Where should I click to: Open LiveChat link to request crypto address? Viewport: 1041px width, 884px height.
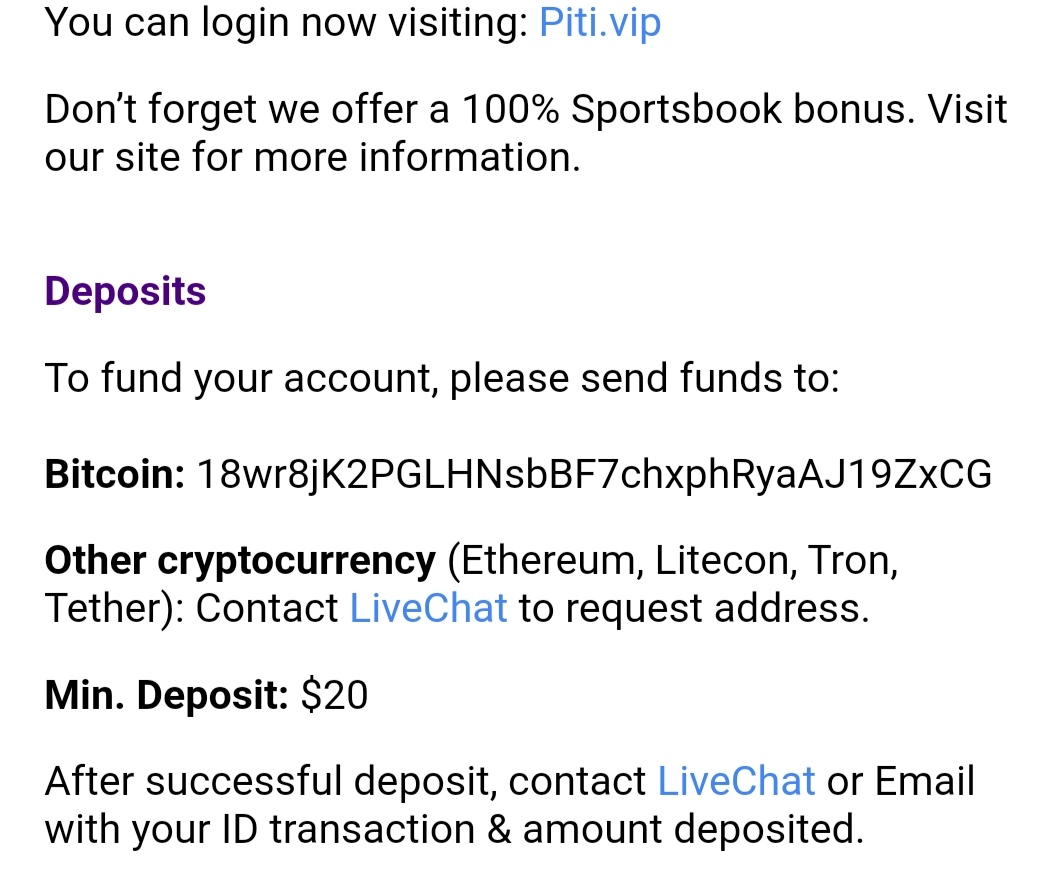click(428, 608)
